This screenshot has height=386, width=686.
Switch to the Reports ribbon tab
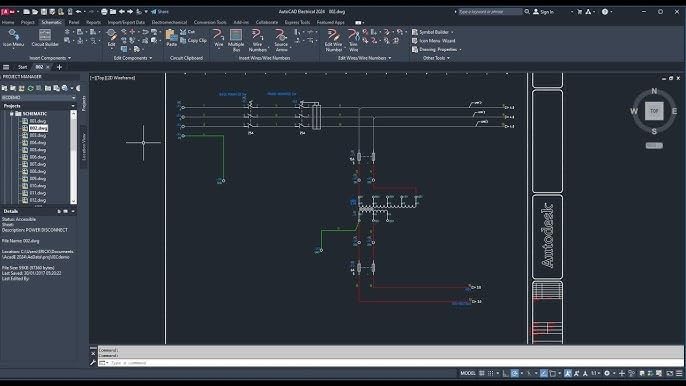93,22
